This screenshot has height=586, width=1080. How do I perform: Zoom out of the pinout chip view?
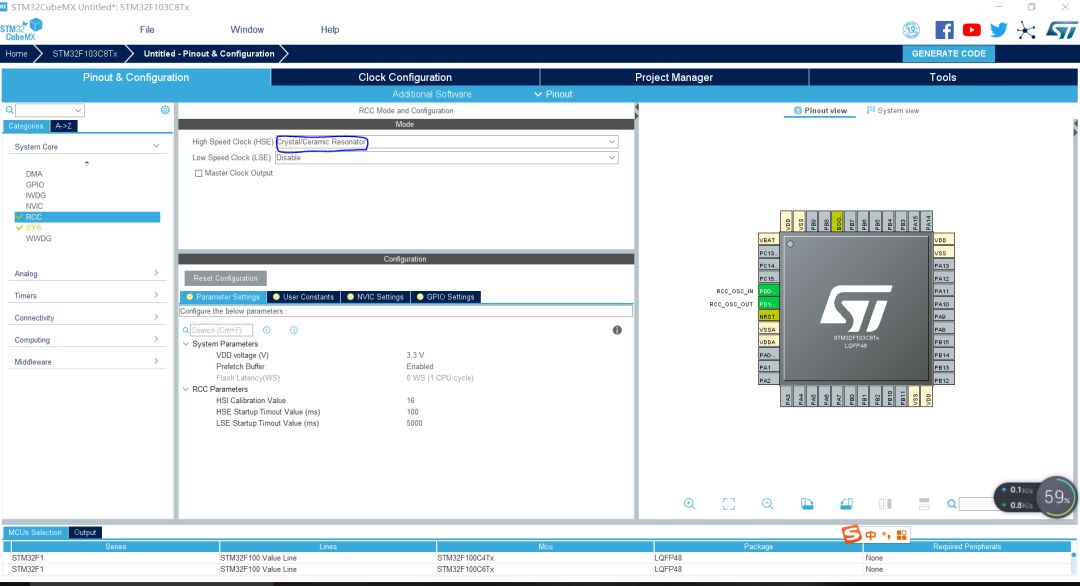(767, 504)
